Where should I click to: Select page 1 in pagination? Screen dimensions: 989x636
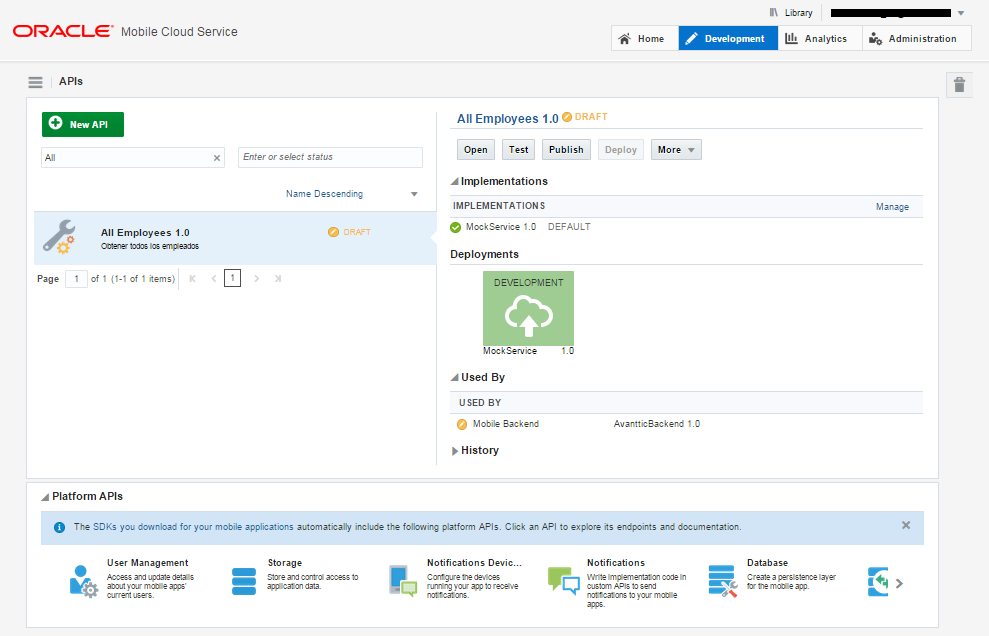point(232,278)
